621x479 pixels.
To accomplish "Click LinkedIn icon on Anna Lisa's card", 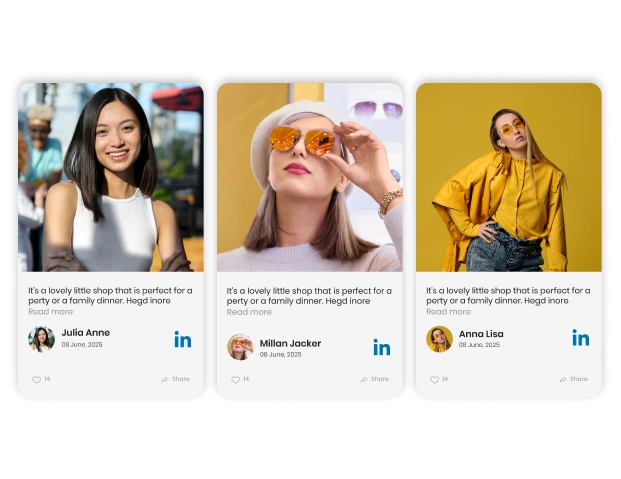I will pos(580,338).
